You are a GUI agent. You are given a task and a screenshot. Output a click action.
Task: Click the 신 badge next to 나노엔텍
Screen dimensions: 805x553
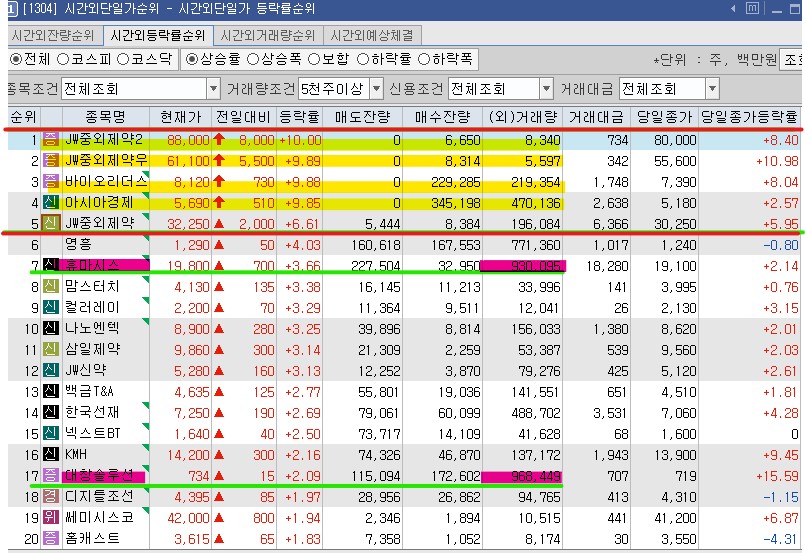[50, 328]
